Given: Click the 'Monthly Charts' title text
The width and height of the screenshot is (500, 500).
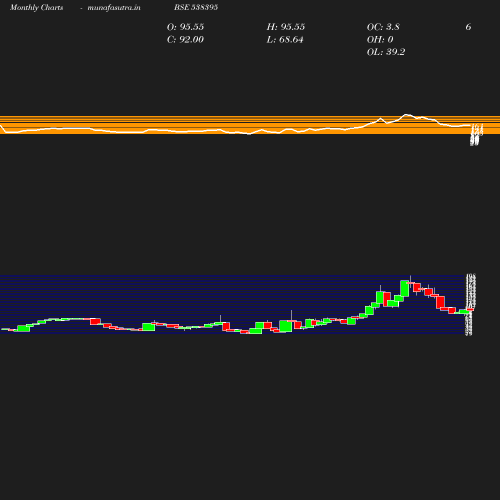Looking at the screenshot, I should point(37,7).
